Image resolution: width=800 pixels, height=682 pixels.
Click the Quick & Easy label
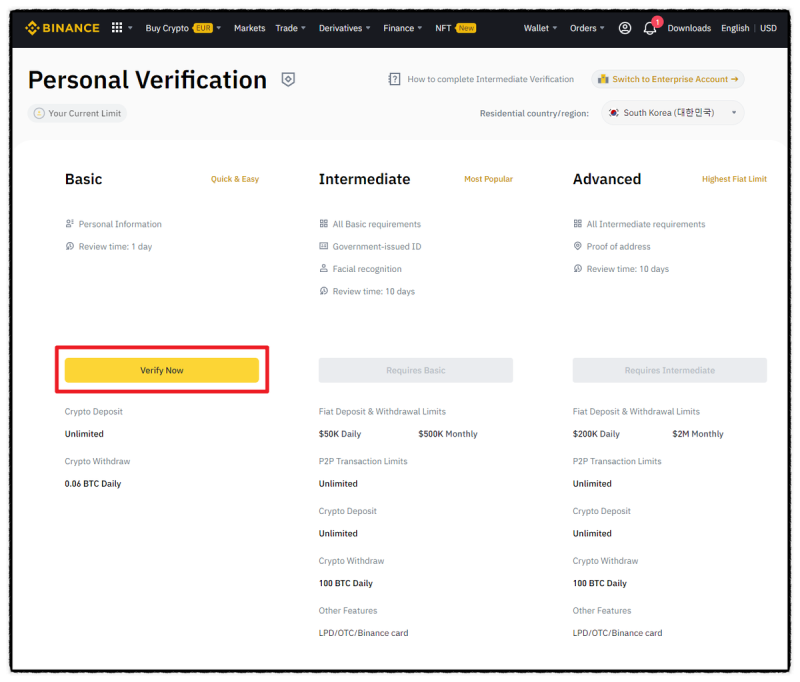235,179
